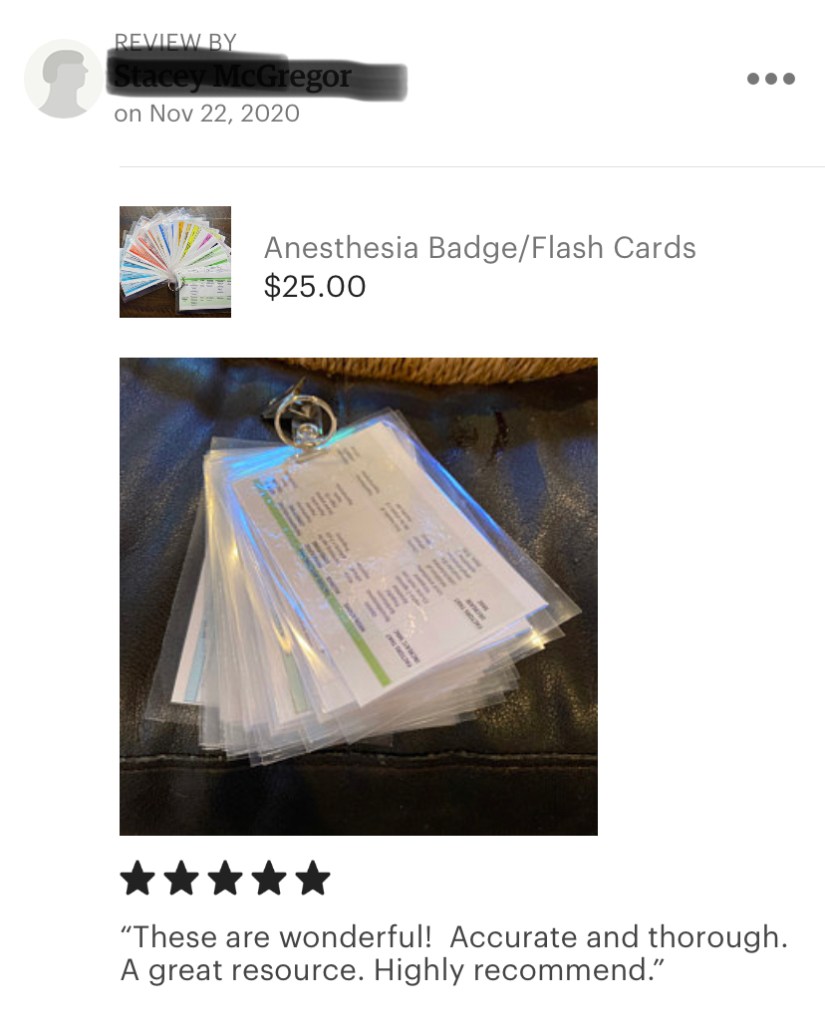Click the divider line below the reviewer info
Screen dimensions: 825x1024
tap(472, 167)
